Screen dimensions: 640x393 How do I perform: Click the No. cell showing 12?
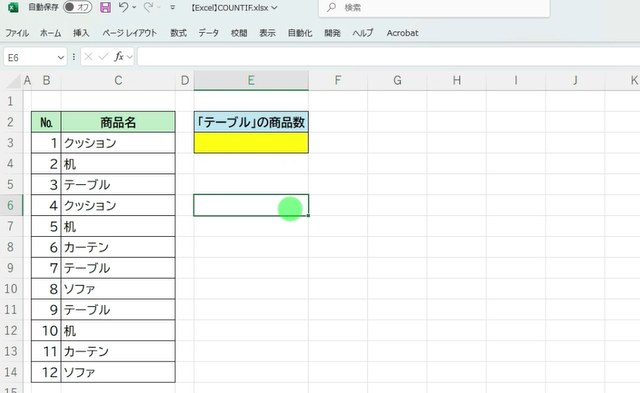coord(46,372)
